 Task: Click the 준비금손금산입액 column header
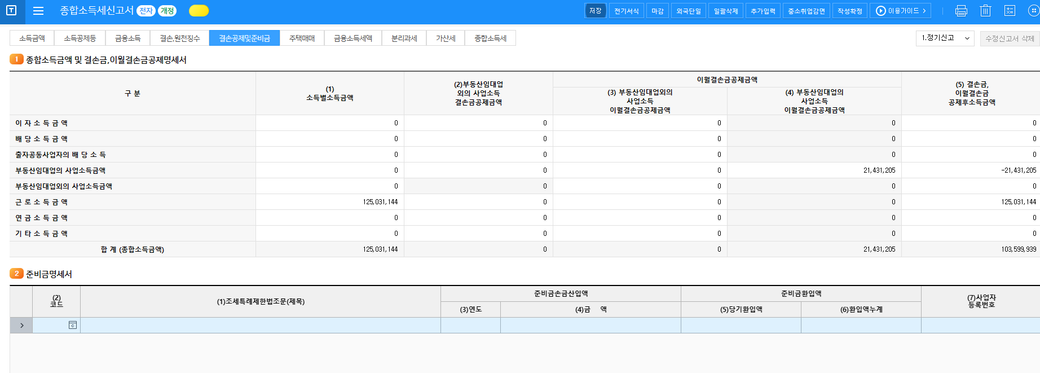tap(560, 293)
